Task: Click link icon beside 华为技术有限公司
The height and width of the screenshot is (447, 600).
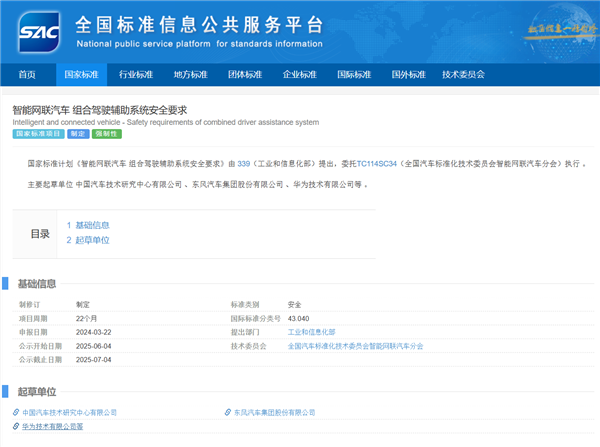Action: (16, 426)
